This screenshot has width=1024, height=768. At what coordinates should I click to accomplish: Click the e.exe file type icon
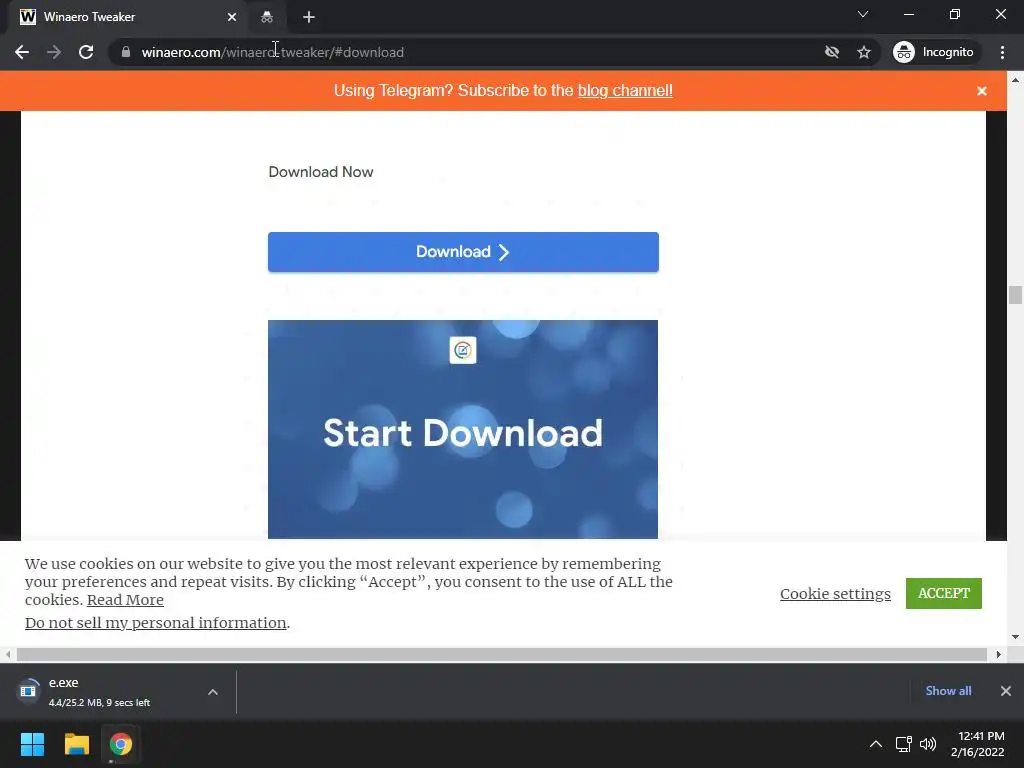click(x=28, y=691)
